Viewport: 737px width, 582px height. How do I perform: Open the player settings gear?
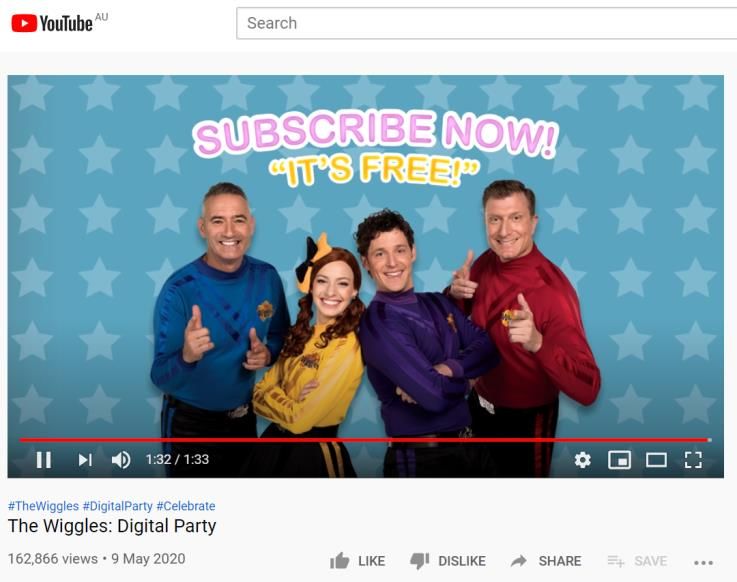[582, 460]
